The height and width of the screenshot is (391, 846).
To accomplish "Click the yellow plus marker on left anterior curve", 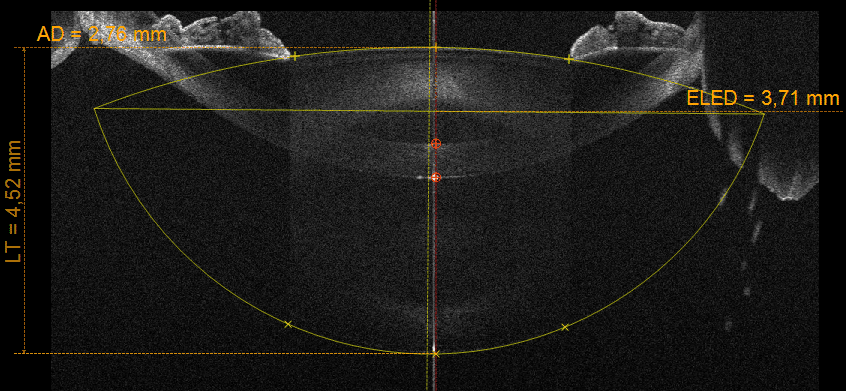I will coord(295,56).
